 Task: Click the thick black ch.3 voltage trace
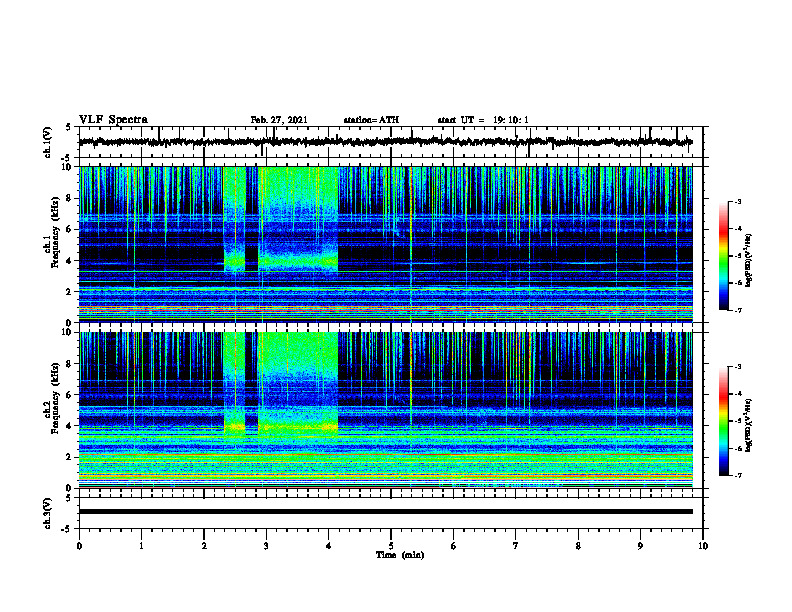pos(386,512)
